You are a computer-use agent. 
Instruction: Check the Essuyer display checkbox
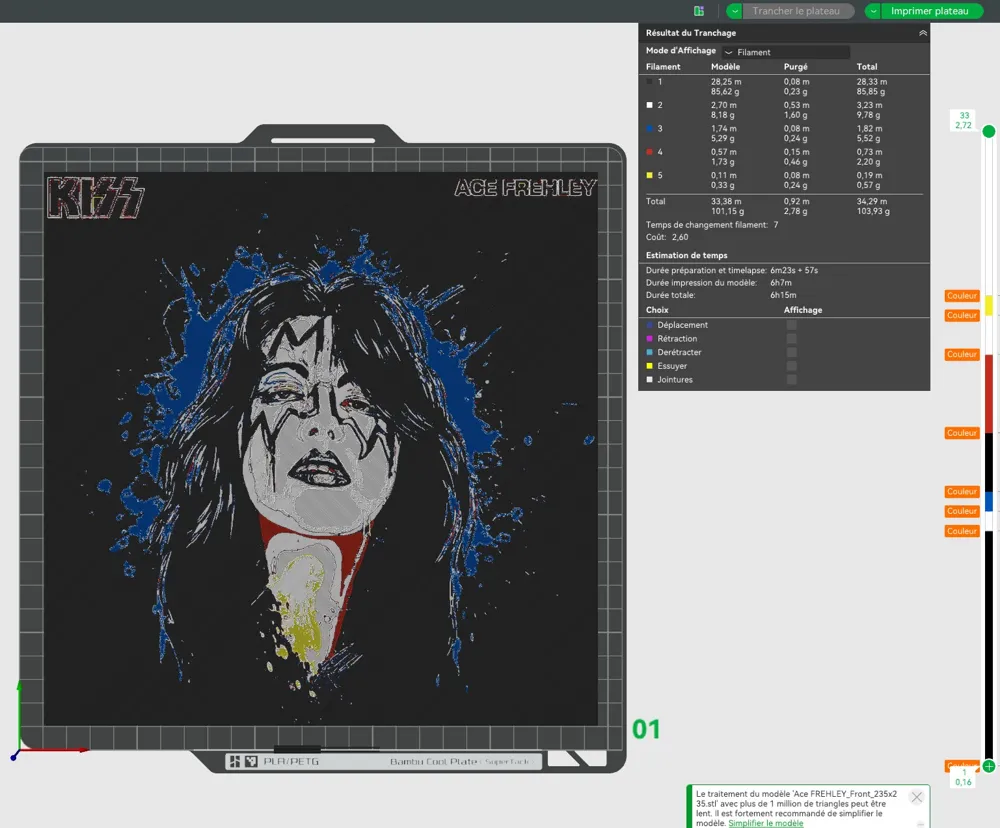click(x=791, y=366)
